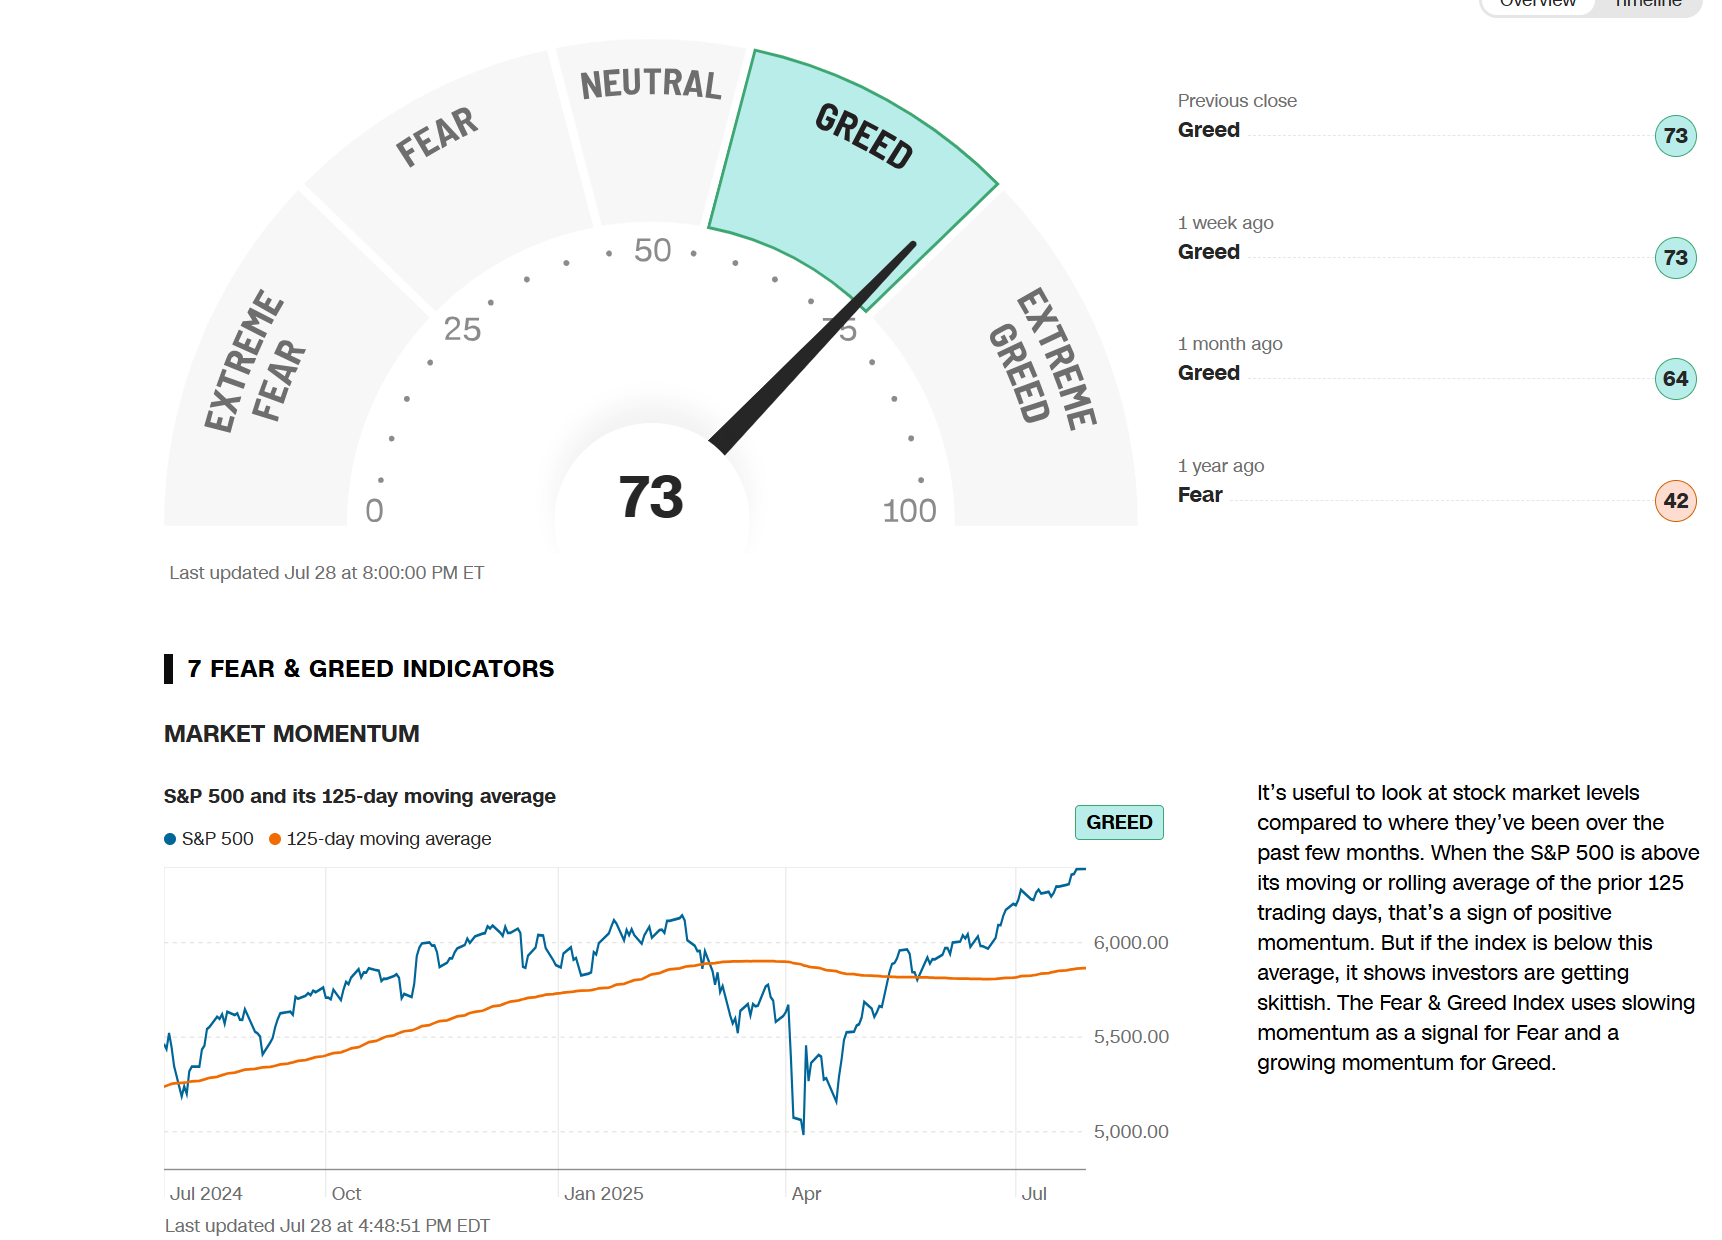Viewport: 1722px width, 1240px height.
Task: Click the Market Momentum heading
Action: point(291,734)
